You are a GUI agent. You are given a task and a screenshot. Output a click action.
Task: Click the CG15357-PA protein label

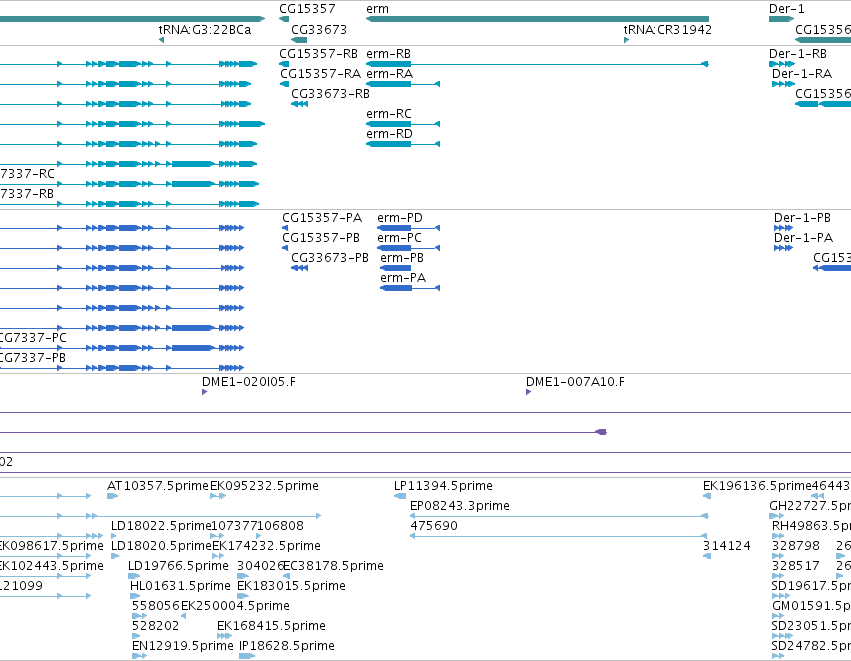click(x=322, y=218)
